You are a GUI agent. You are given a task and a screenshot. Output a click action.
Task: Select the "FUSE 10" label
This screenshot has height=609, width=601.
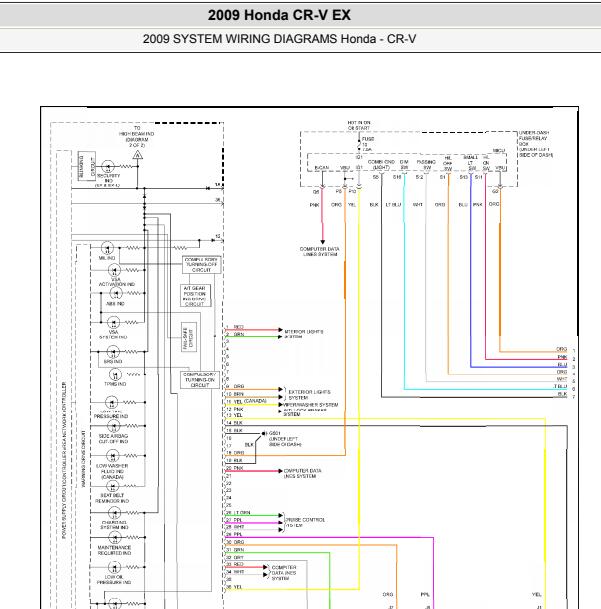click(368, 142)
